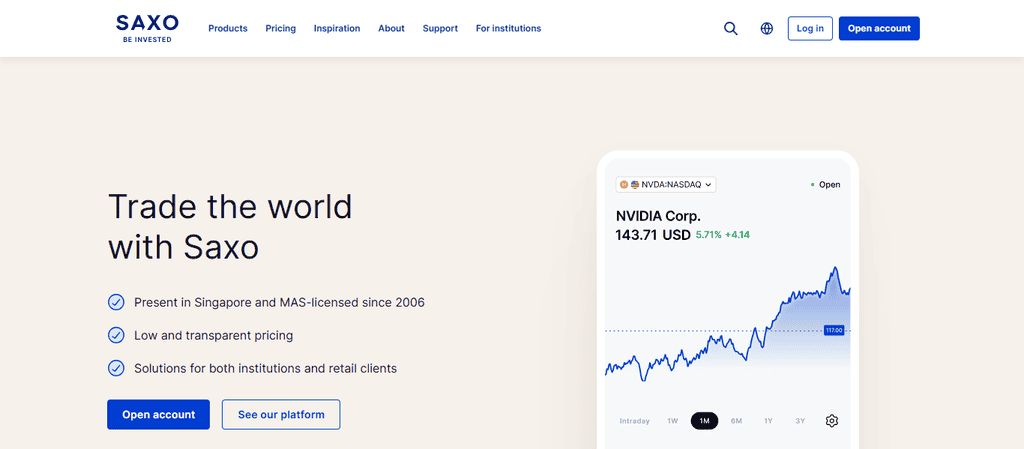Click Solutions for both institutions text
Screen dimensions: 1024x449
coord(265,368)
